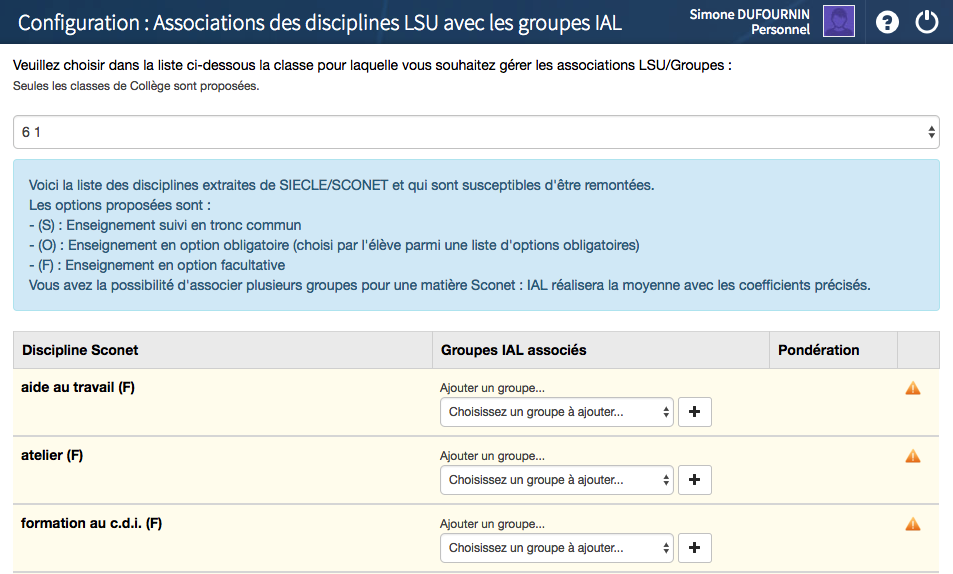Viewport: 953px width, 574px height.
Task: Click the aide au travail (F) discipline label
Action: 78,387
